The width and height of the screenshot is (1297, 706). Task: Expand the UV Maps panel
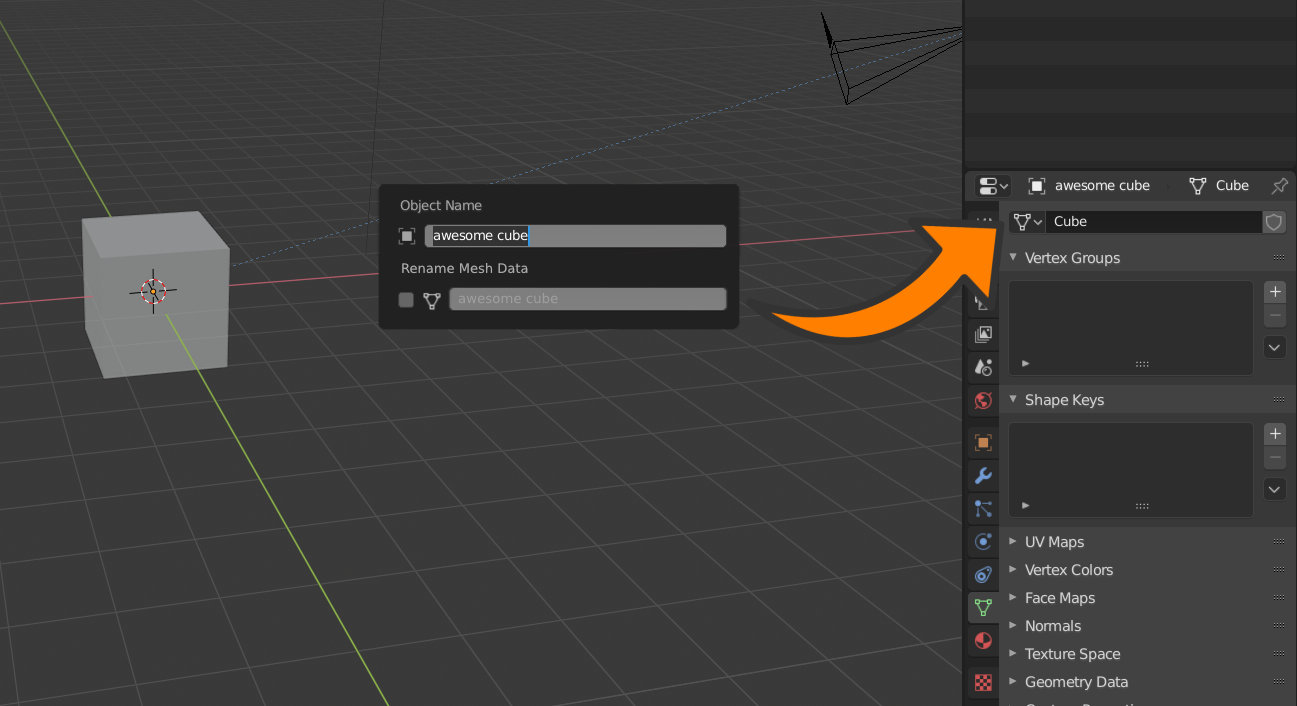1012,542
